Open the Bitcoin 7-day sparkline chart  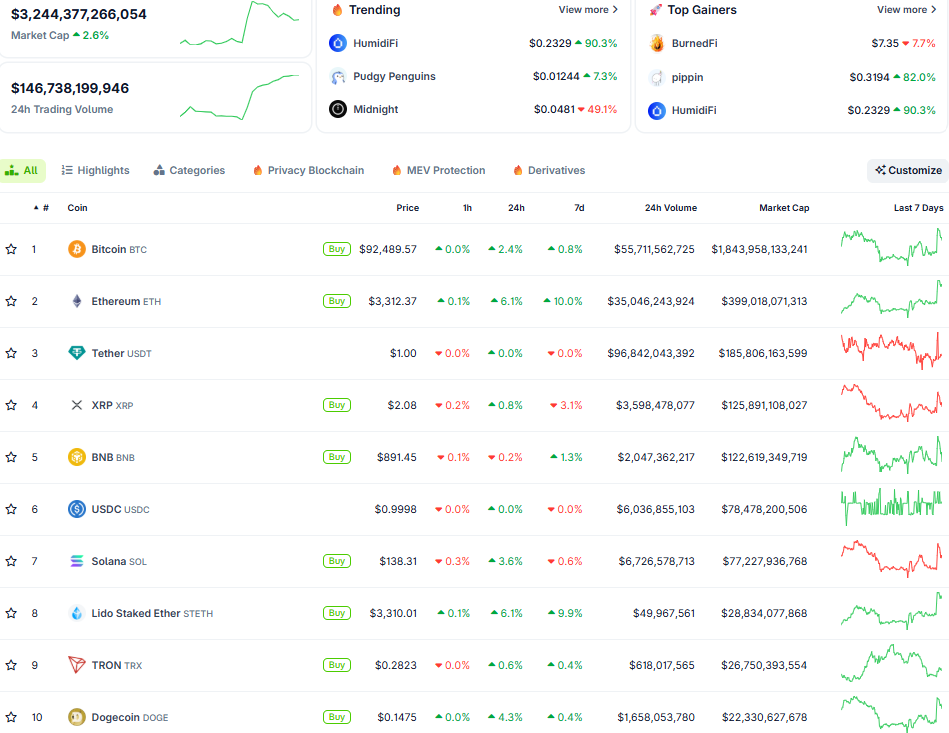pos(891,247)
